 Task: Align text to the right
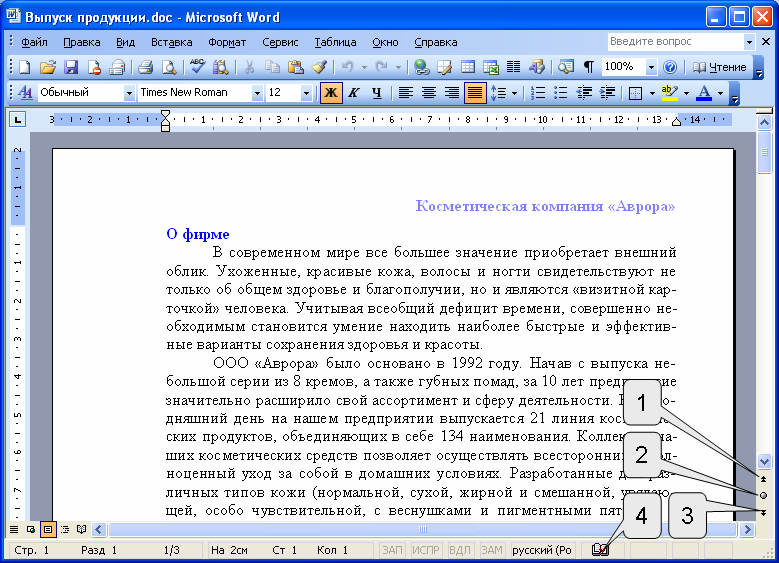point(452,92)
